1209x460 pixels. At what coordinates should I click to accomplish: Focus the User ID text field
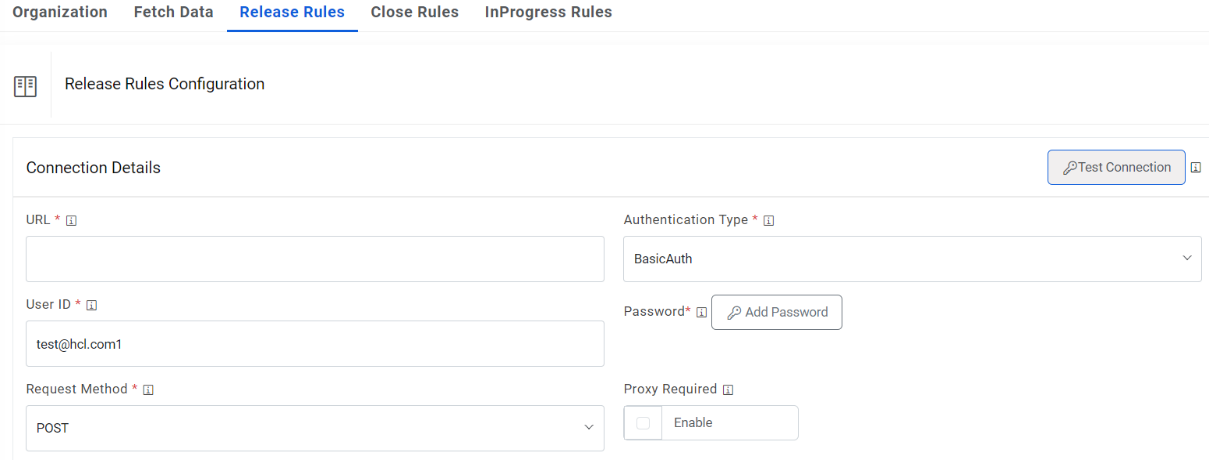(315, 344)
